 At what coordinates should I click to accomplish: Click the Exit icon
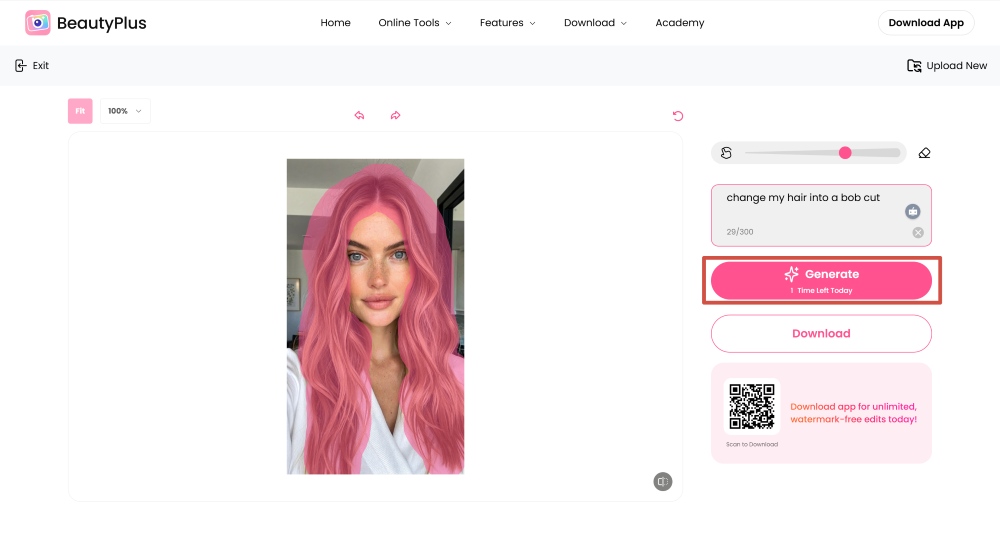[x=20, y=66]
